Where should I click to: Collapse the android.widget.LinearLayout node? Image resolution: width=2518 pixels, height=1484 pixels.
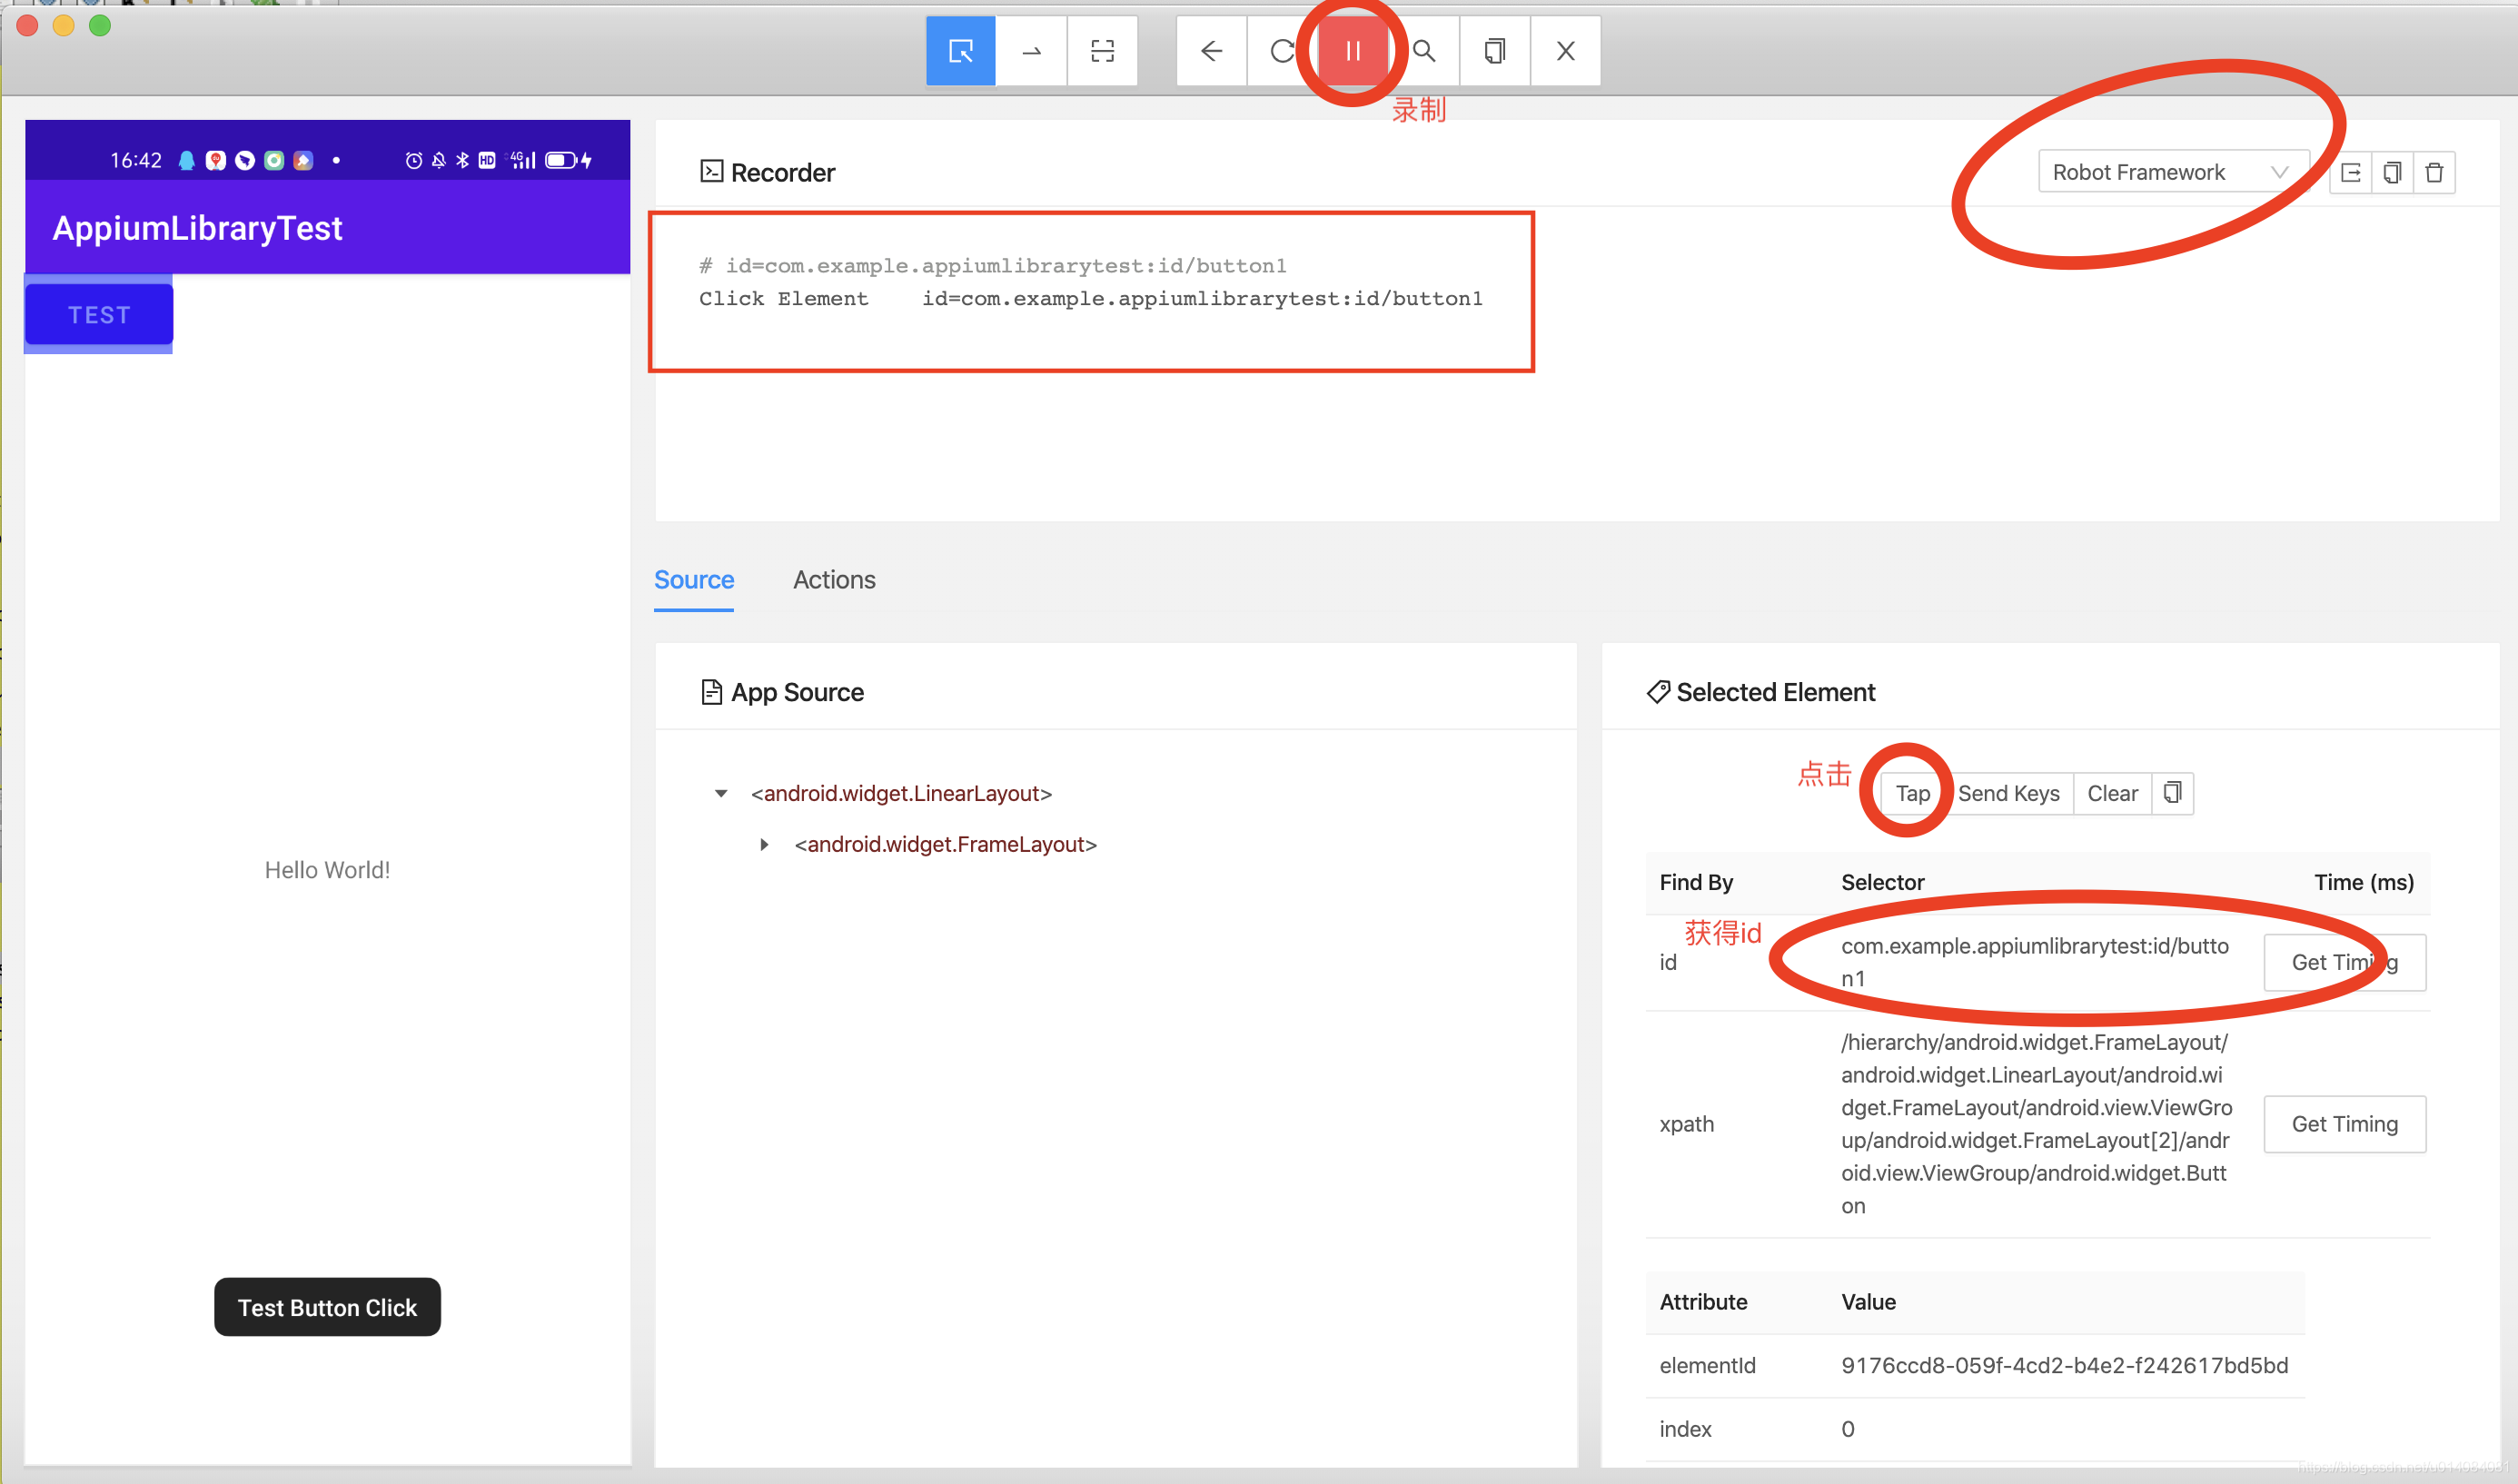click(721, 794)
